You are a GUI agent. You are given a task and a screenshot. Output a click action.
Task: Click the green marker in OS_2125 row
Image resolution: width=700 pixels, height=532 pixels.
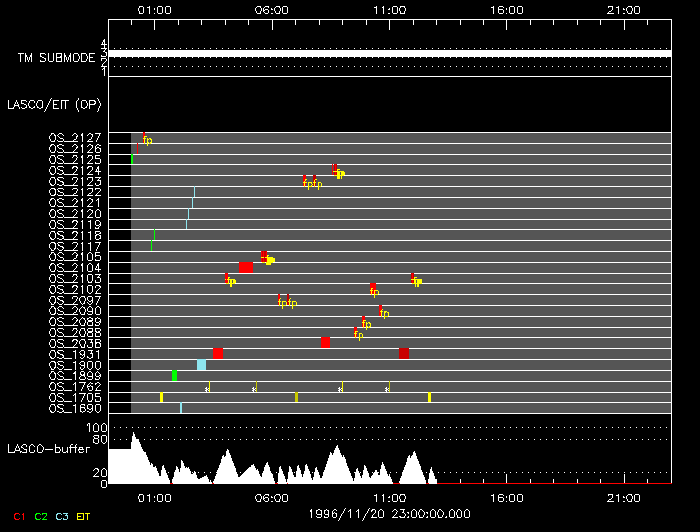pos(132,159)
